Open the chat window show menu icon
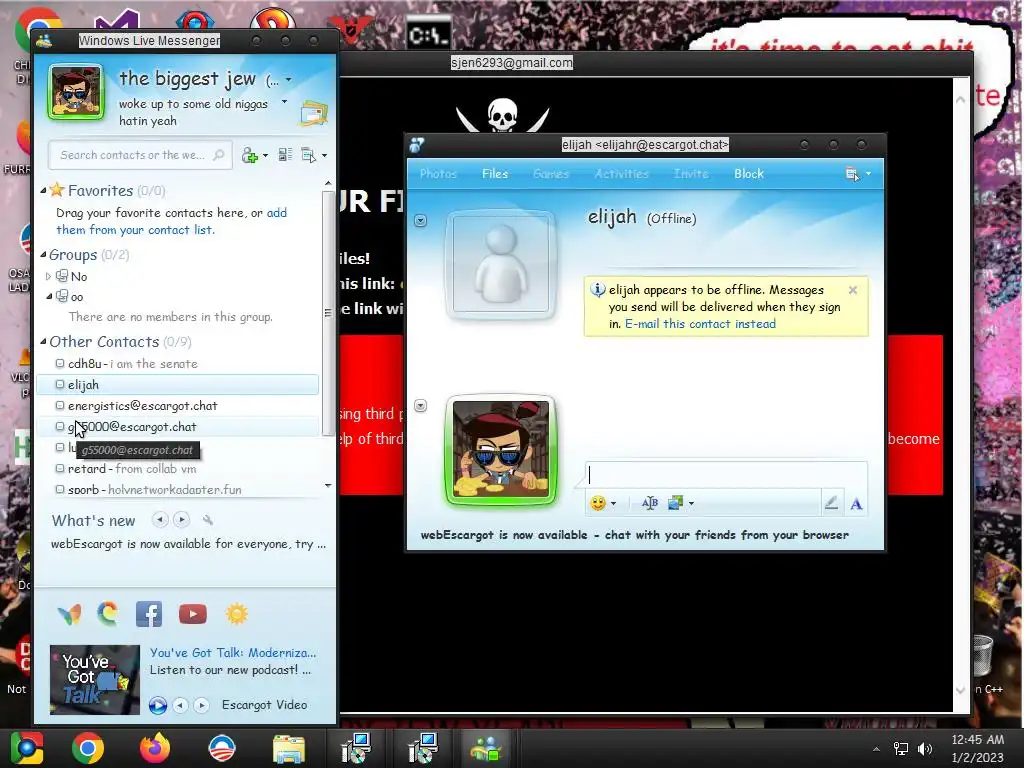The width and height of the screenshot is (1024, 768). coord(852,174)
